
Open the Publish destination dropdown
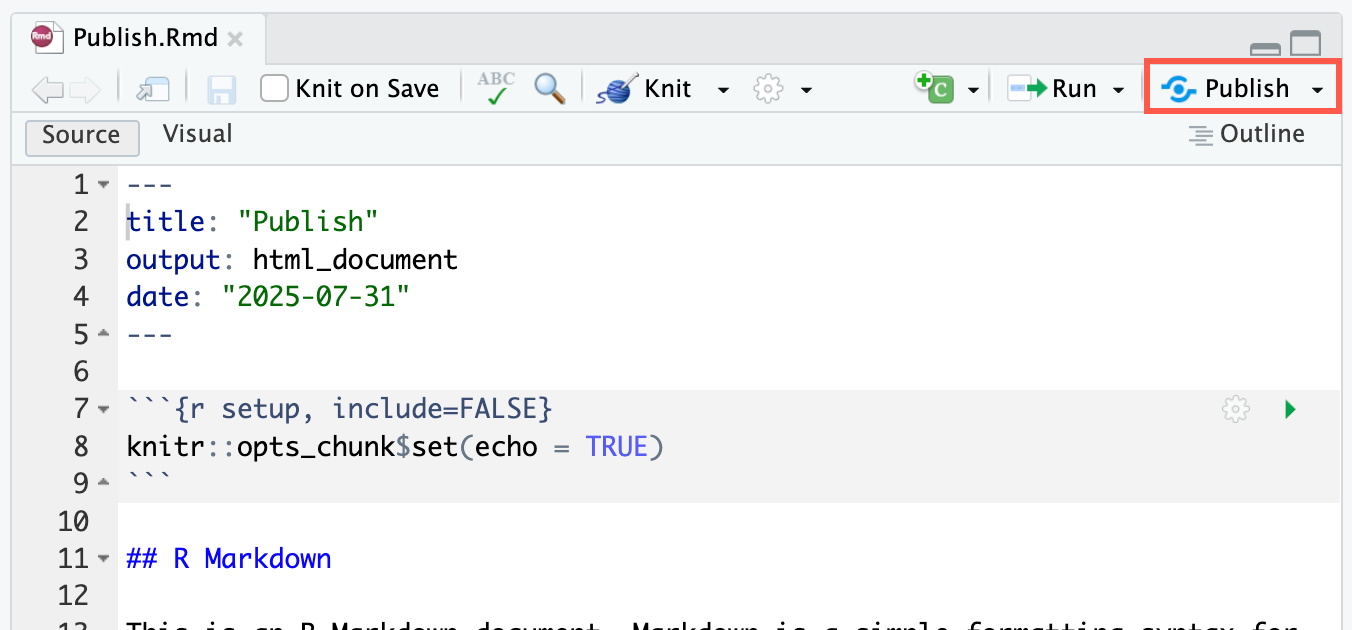(x=1317, y=88)
